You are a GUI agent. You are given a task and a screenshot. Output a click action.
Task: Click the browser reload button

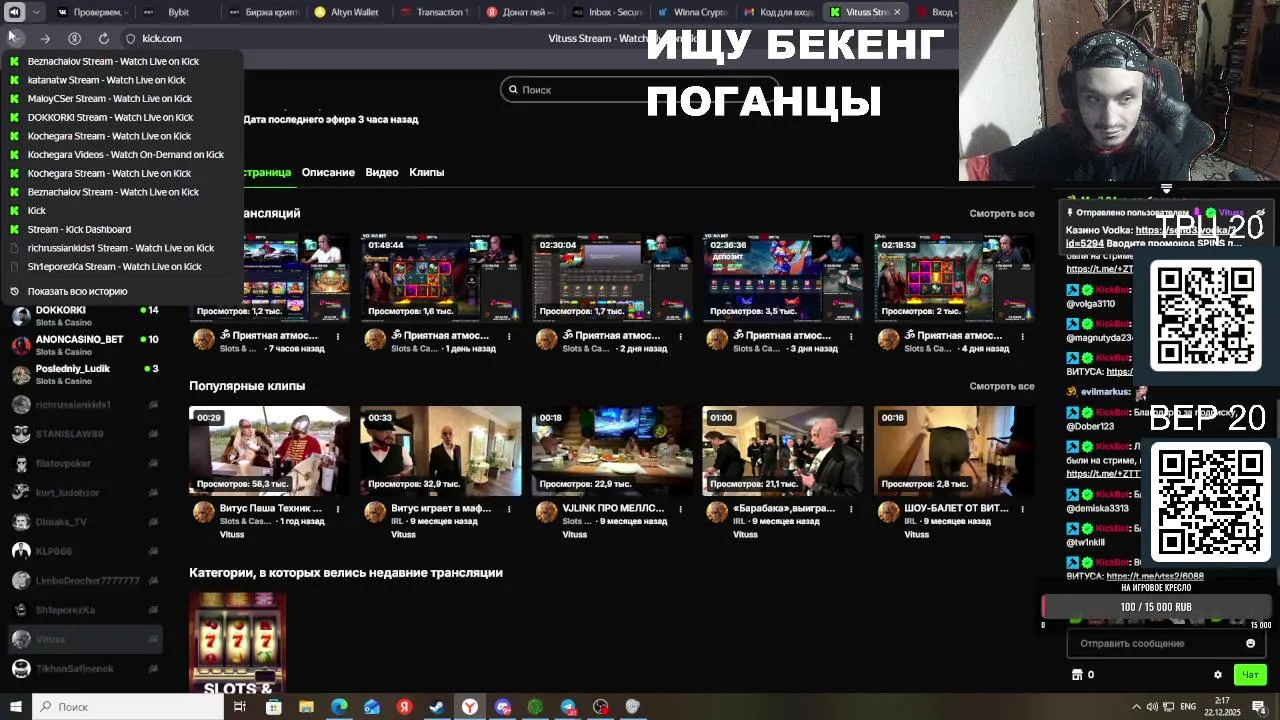coord(104,38)
